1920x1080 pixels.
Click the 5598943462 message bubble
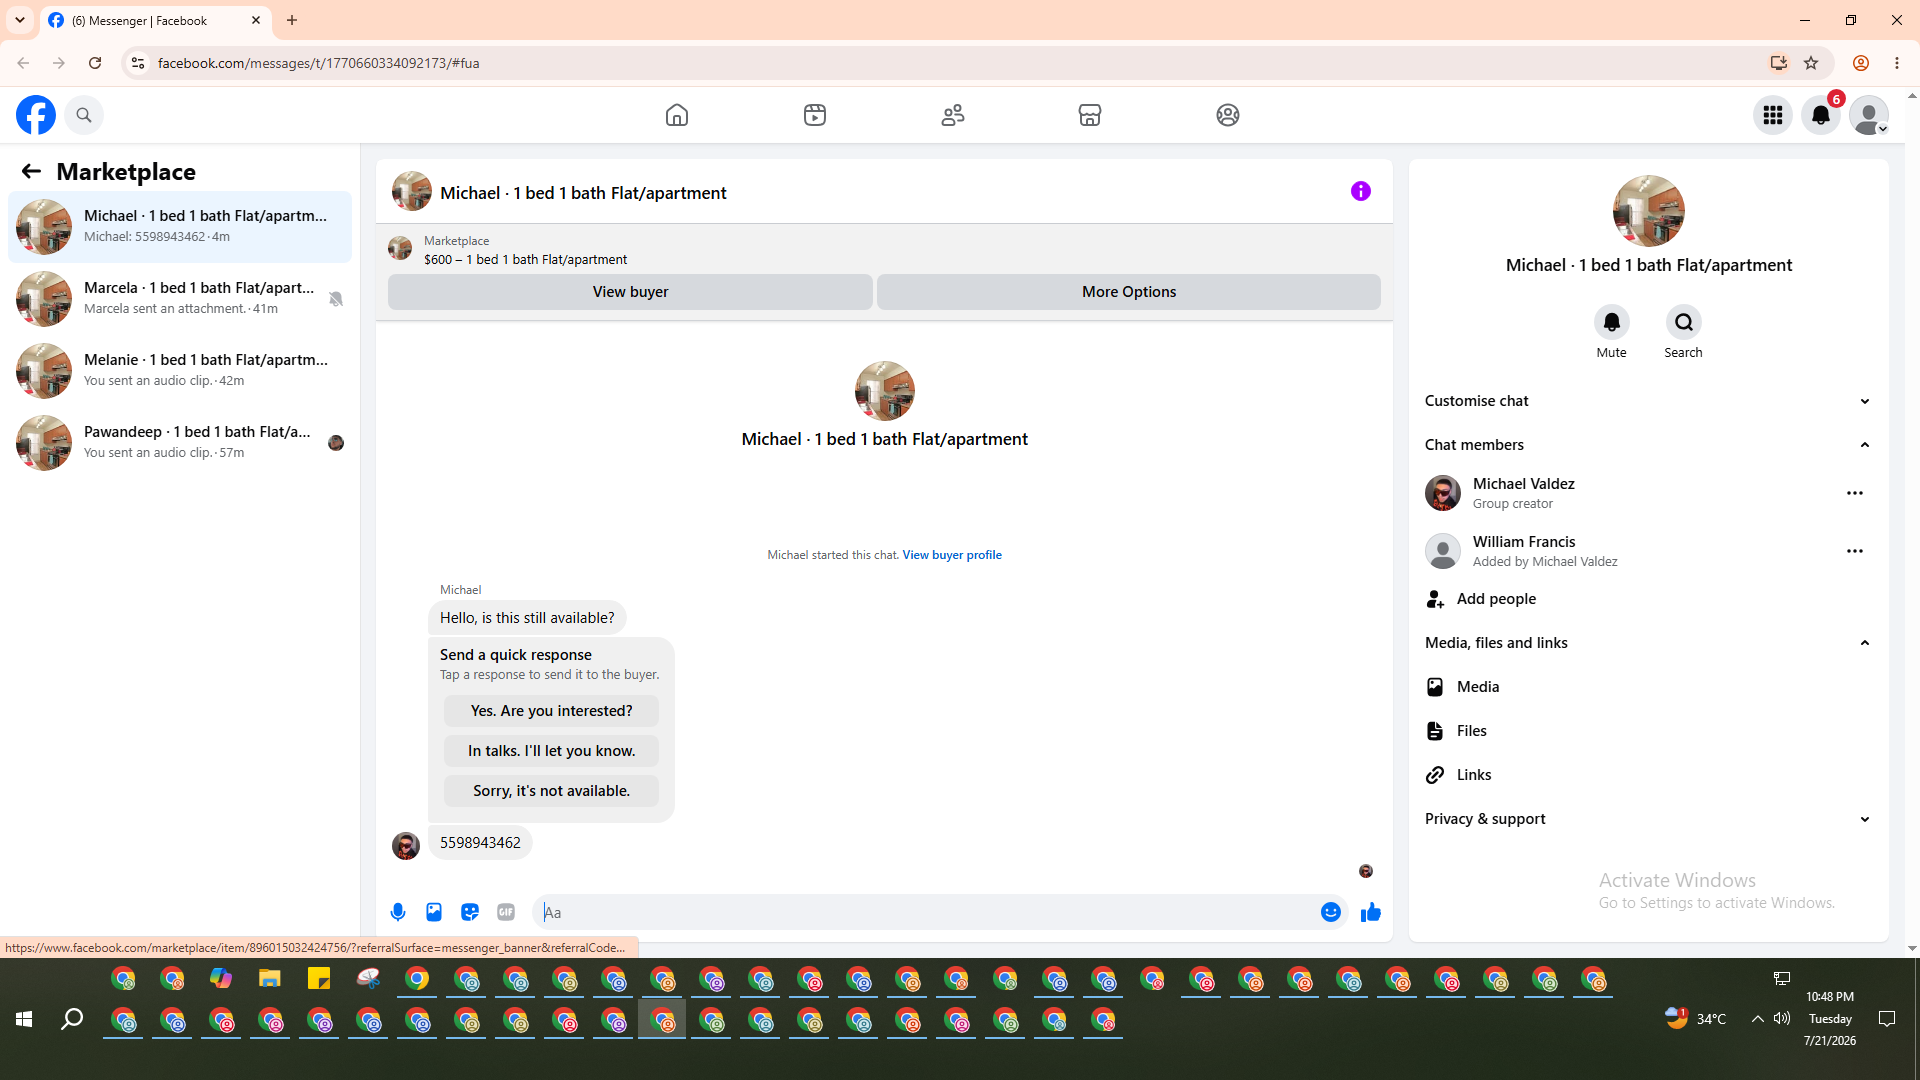coord(480,843)
